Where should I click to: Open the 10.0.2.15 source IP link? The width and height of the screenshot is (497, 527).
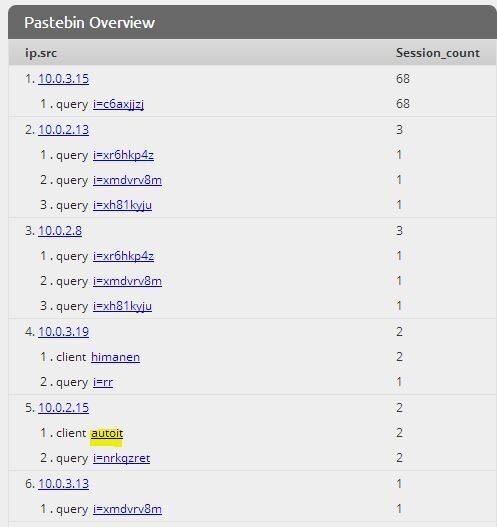click(64, 408)
